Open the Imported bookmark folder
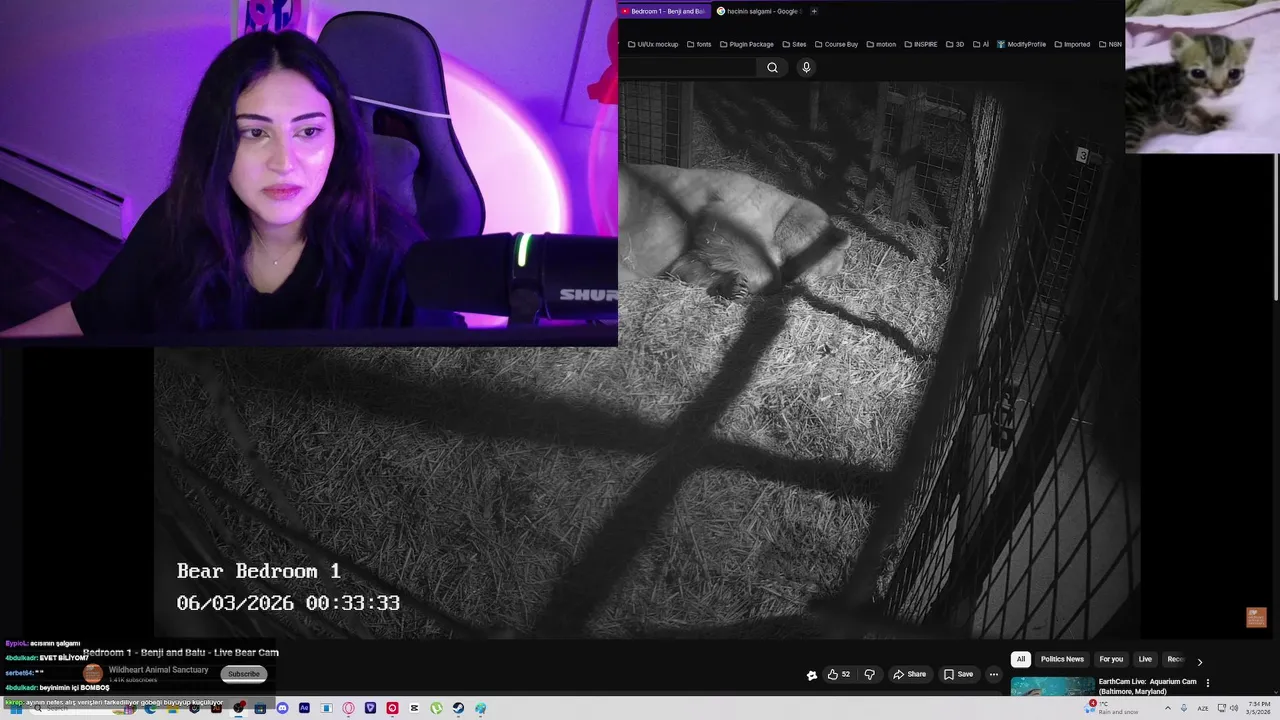The image size is (1280, 720). (x=1072, y=44)
